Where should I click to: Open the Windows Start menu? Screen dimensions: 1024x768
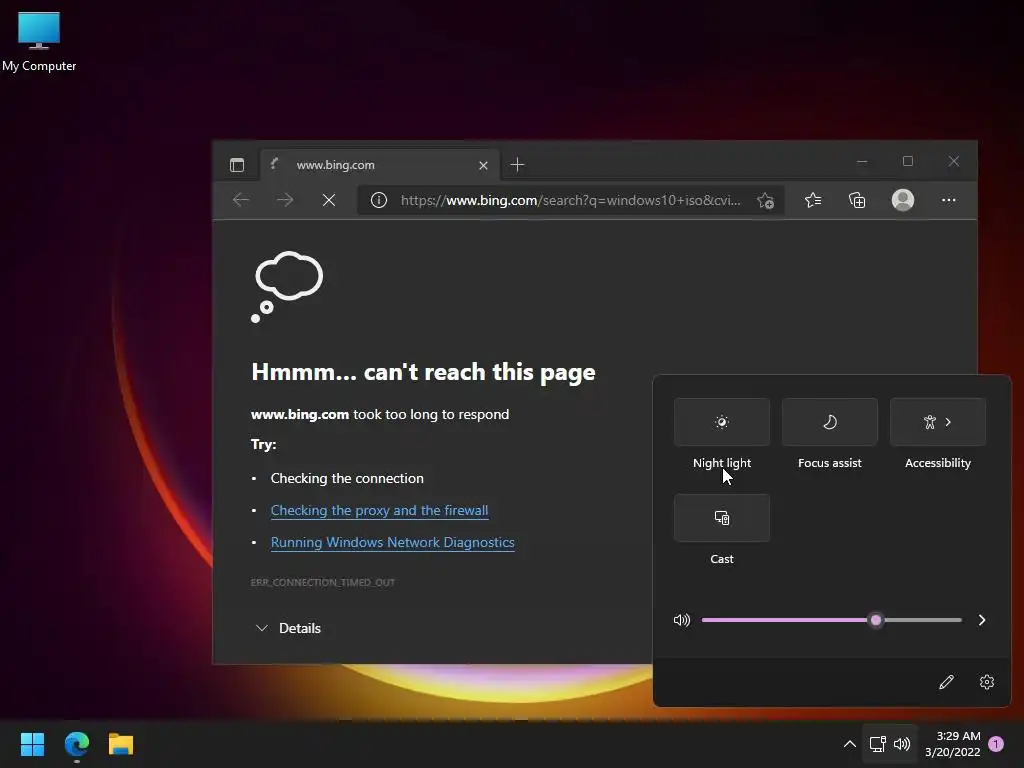click(x=32, y=744)
